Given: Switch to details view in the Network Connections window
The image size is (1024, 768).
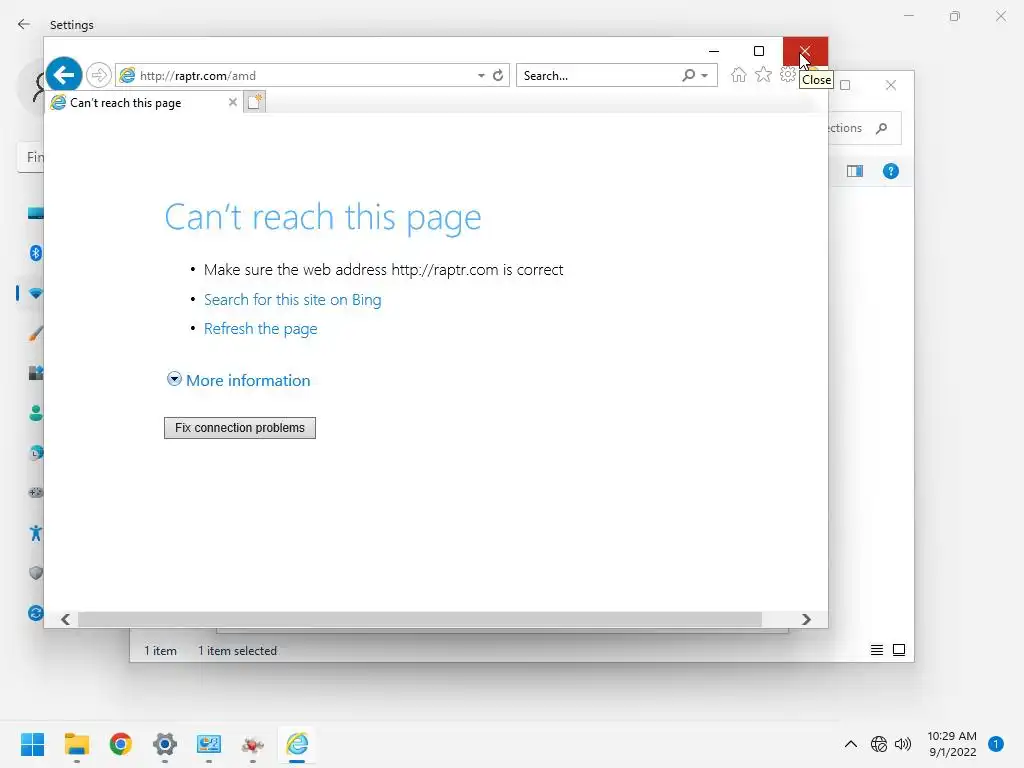Looking at the screenshot, I should pyautogui.click(x=876, y=650).
